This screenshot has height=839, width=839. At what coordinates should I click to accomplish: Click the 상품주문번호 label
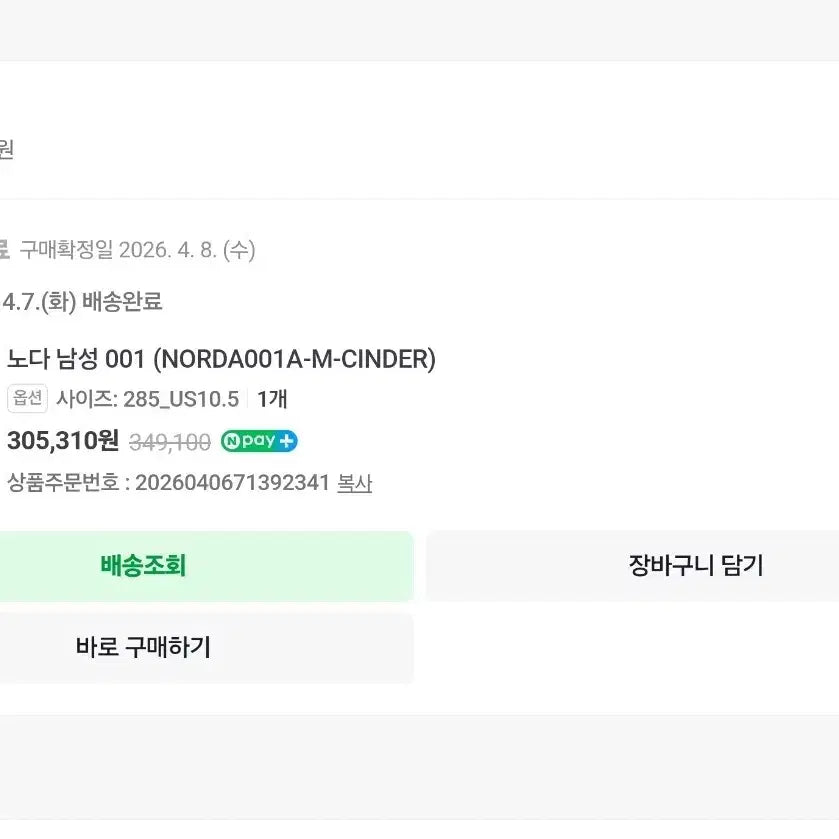click(63, 483)
